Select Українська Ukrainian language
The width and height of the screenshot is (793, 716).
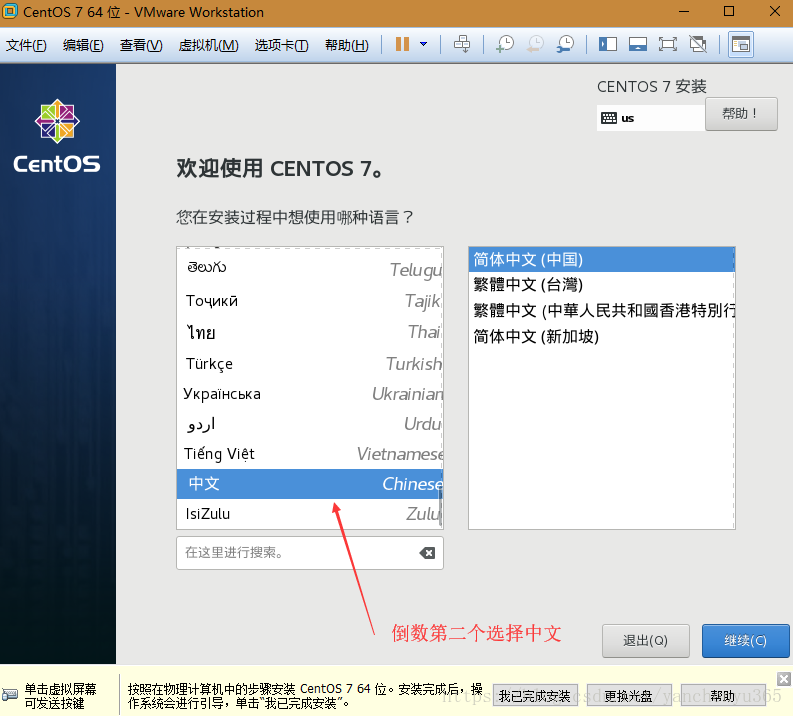coord(310,394)
